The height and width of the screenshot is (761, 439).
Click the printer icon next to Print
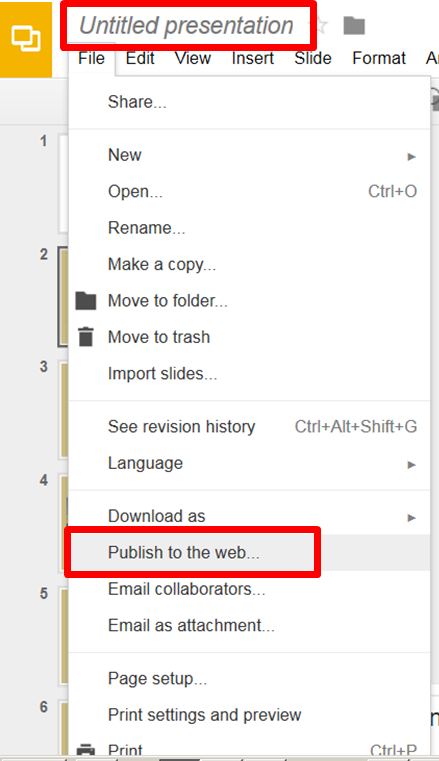click(x=86, y=750)
